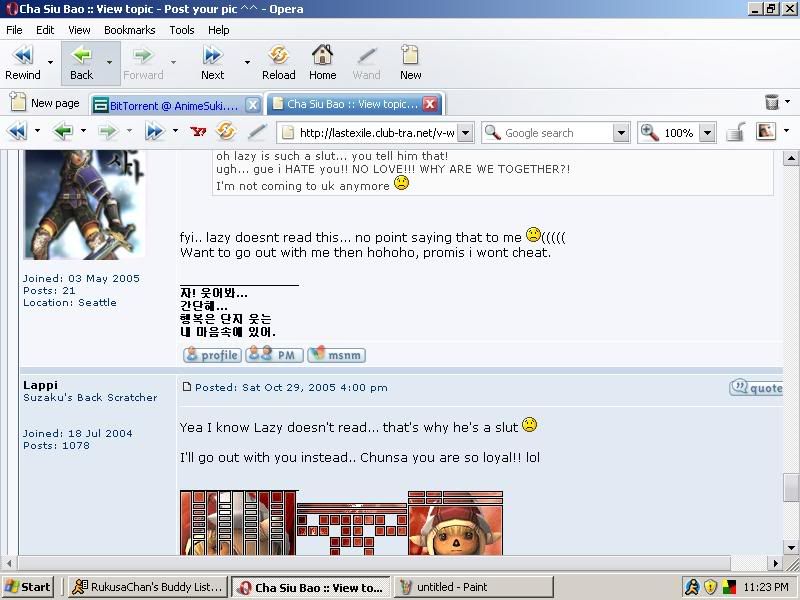Close the Cha Siu Bao tab

tap(430, 104)
